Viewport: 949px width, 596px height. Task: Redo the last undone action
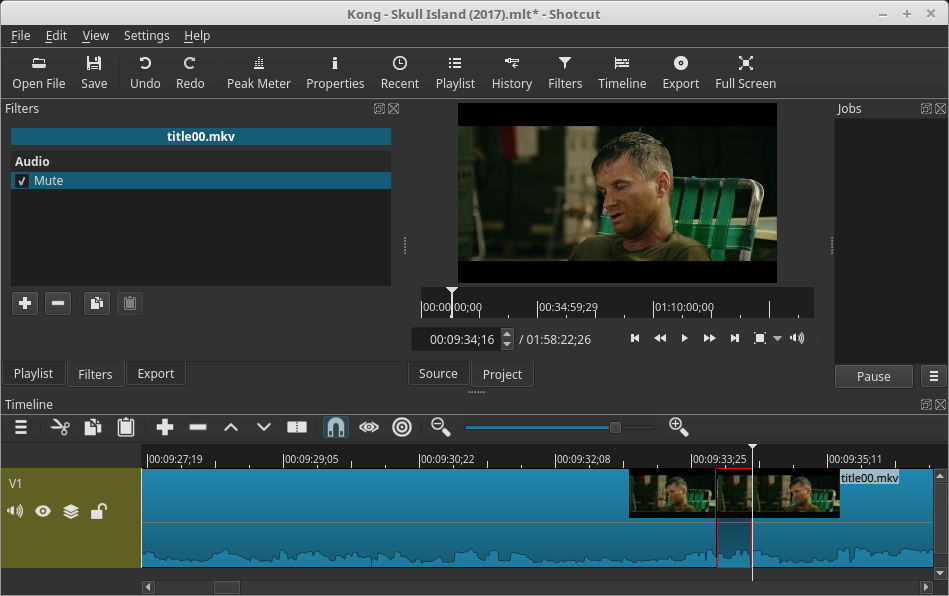click(x=190, y=73)
